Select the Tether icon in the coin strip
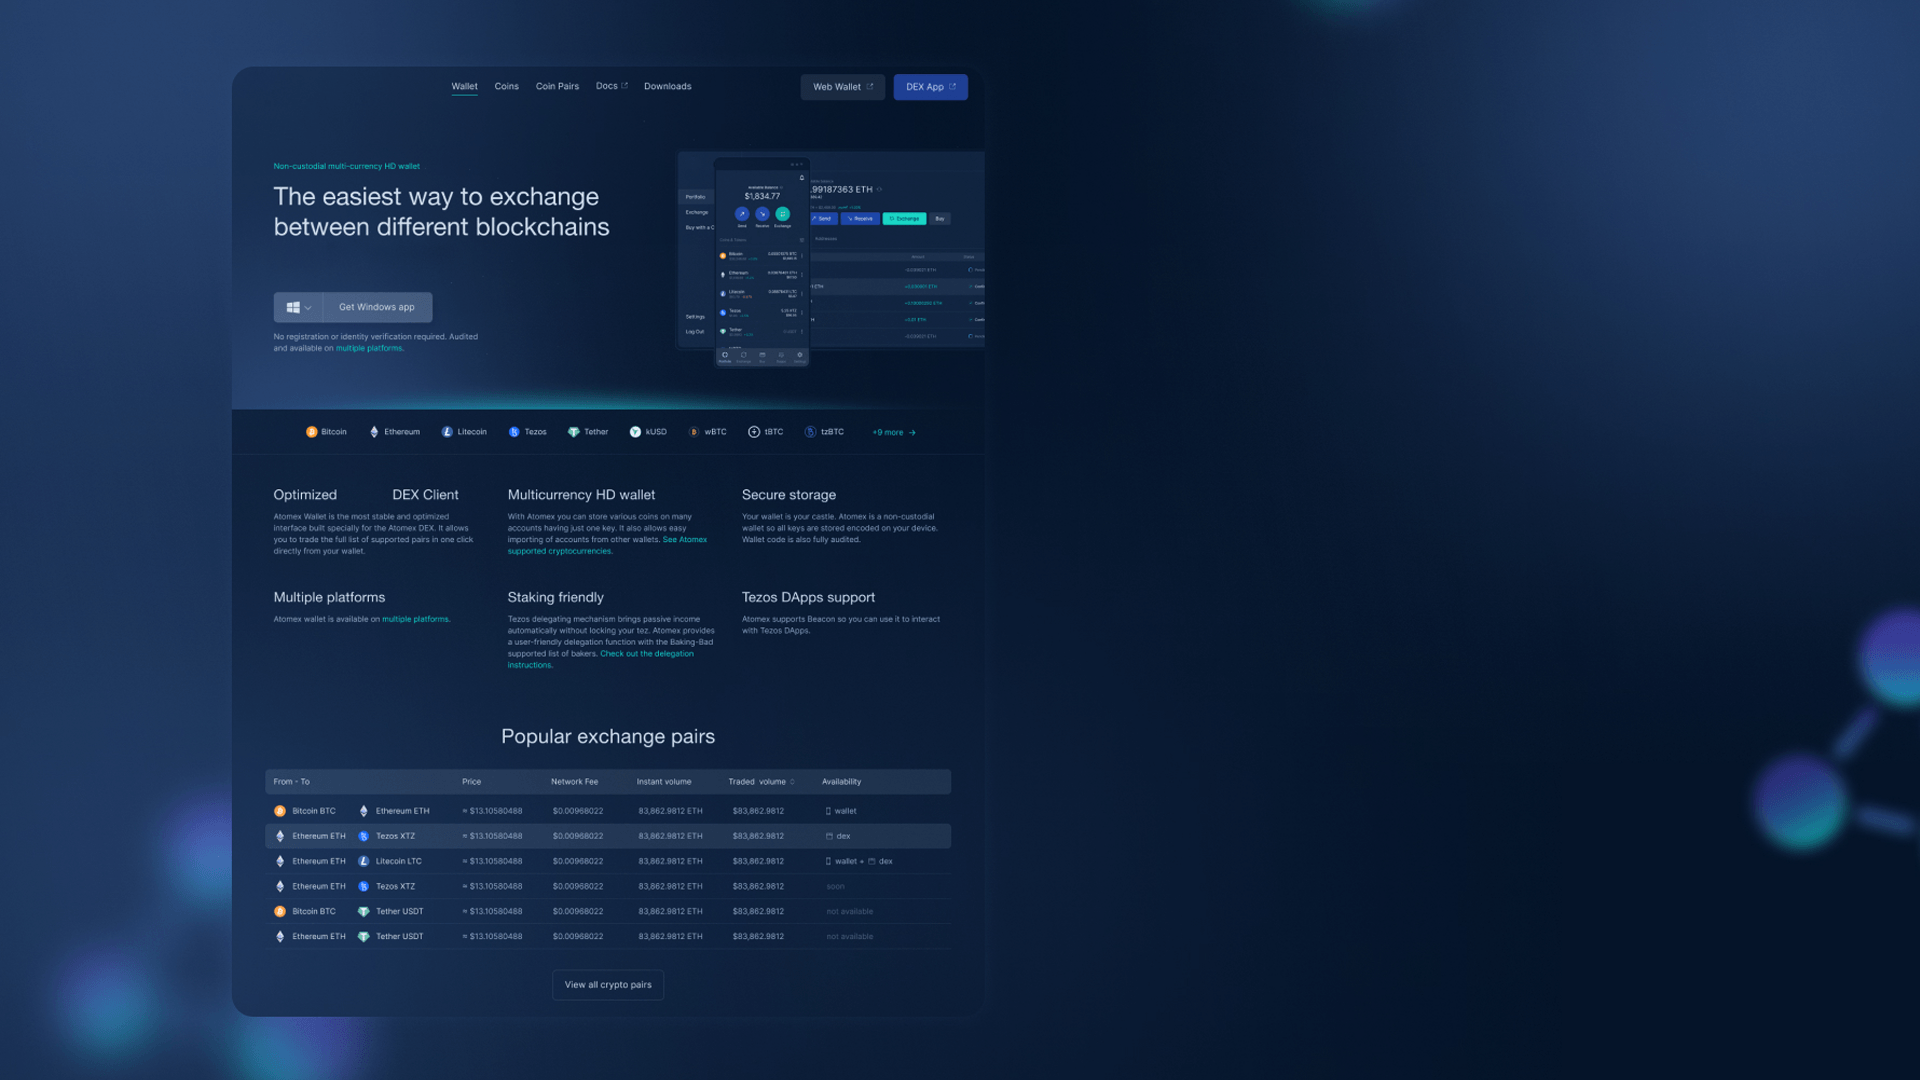This screenshot has width=1920, height=1080. tap(574, 432)
